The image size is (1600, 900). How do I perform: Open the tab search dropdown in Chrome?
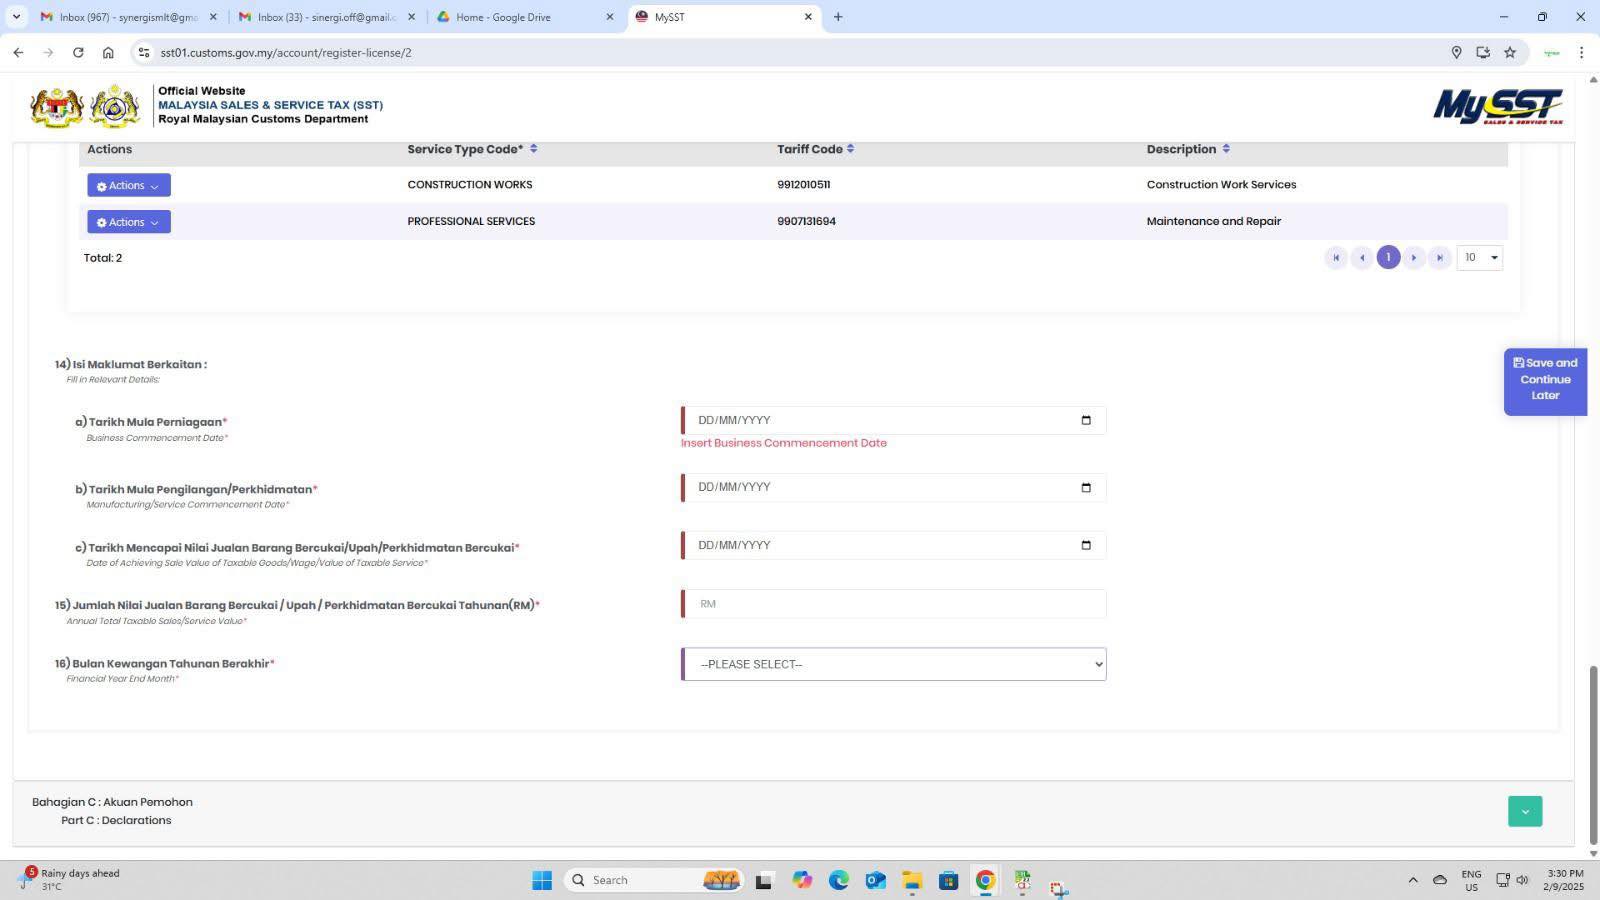(x=16, y=17)
